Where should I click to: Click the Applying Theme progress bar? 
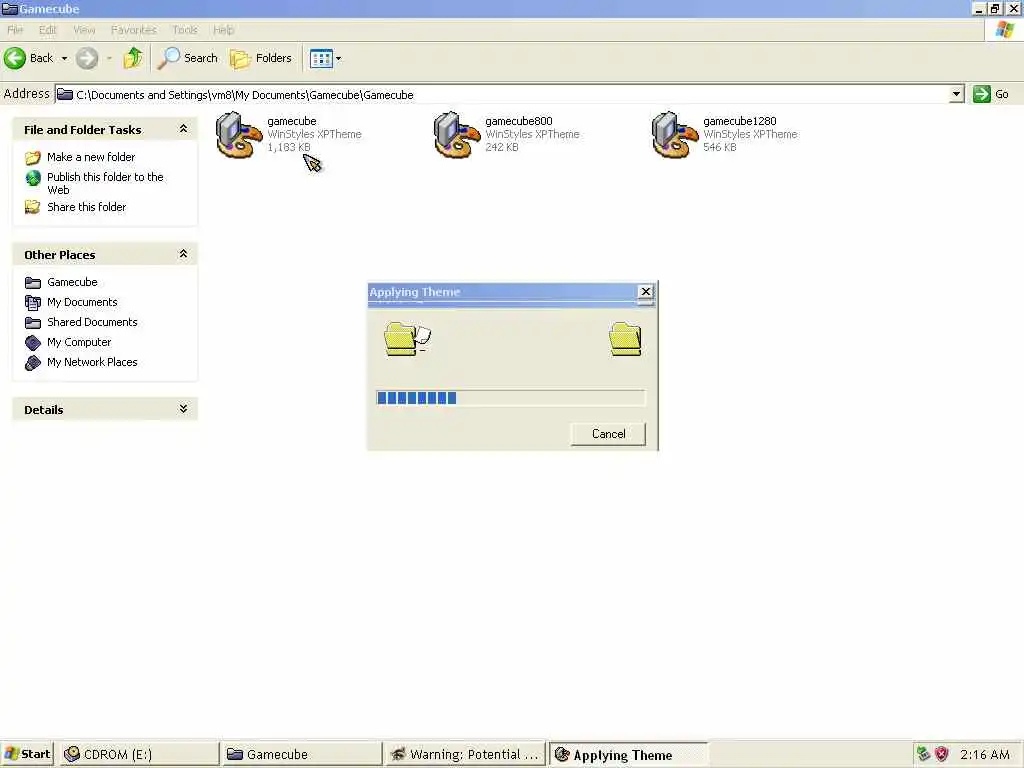[x=511, y=398]
